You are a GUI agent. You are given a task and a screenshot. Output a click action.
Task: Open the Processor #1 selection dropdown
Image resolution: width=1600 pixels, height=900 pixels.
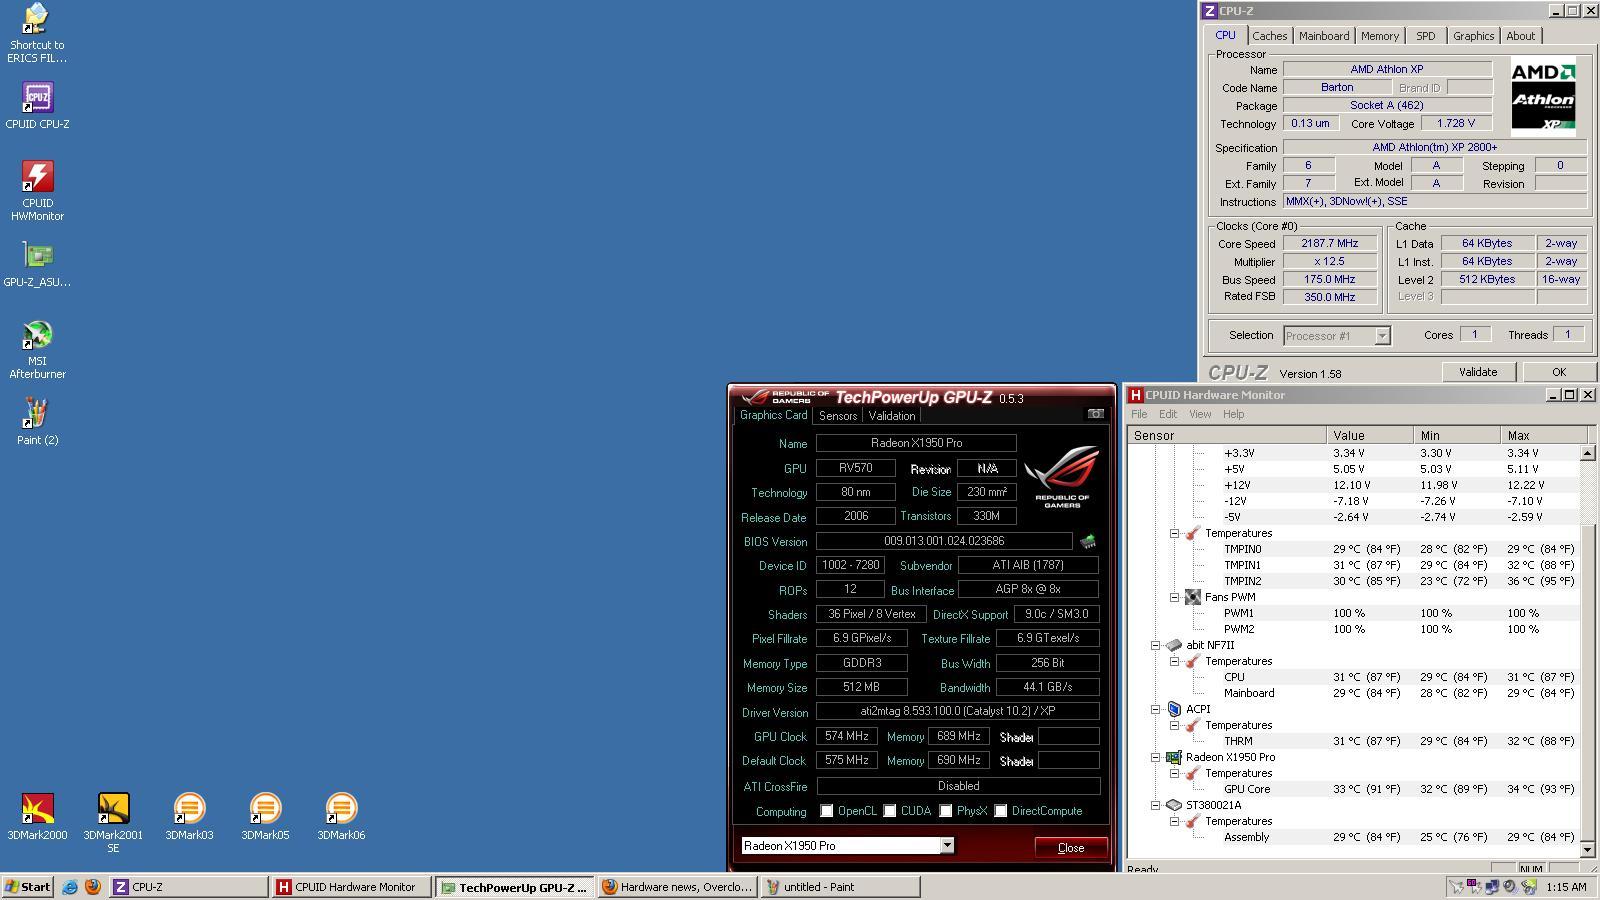(1382, 336)
